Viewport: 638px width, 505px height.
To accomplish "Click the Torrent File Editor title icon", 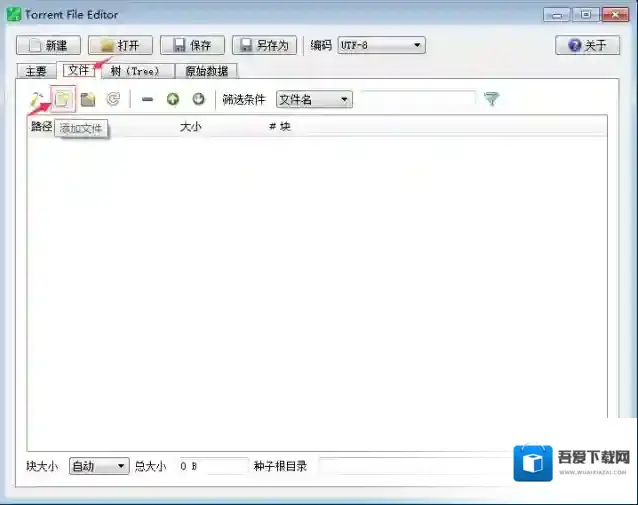I will (13, 15).
